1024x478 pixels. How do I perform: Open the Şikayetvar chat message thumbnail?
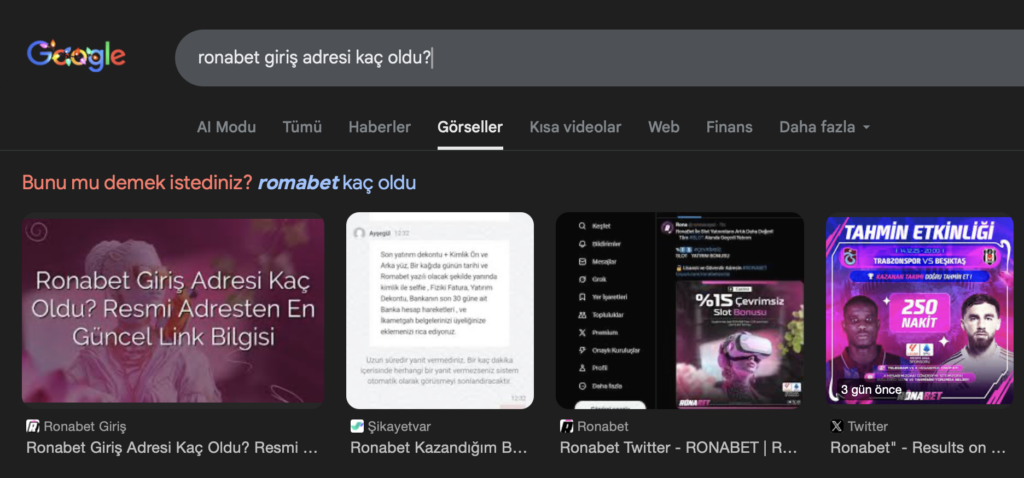(x=440, y=310)
